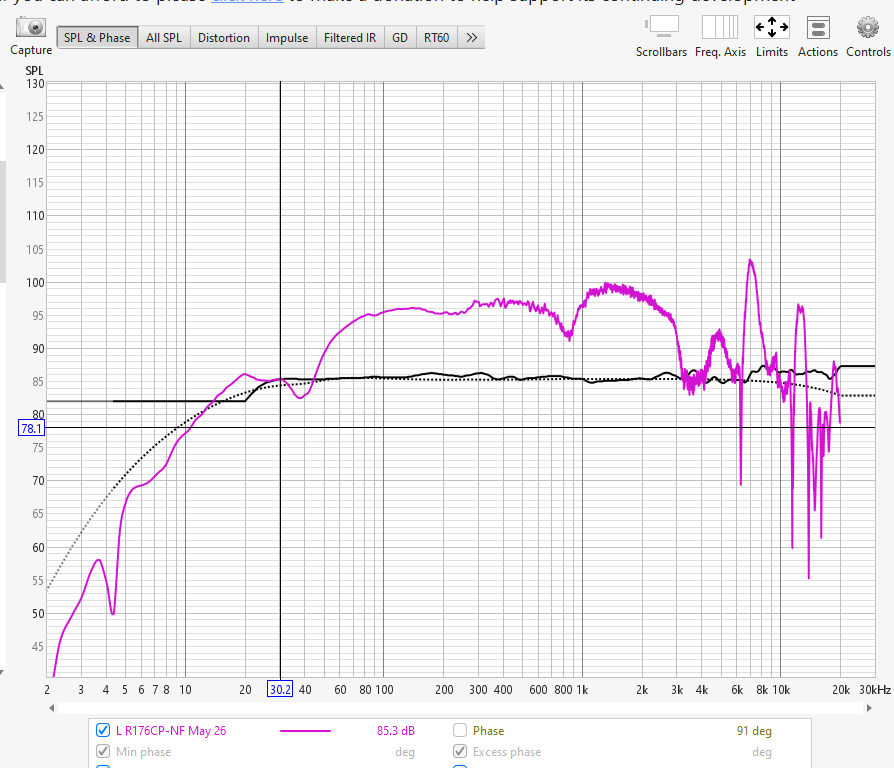Click the horizontal scrollbar left arrow
The width and height of the screenshot is (894, 768).
[50, 707]
